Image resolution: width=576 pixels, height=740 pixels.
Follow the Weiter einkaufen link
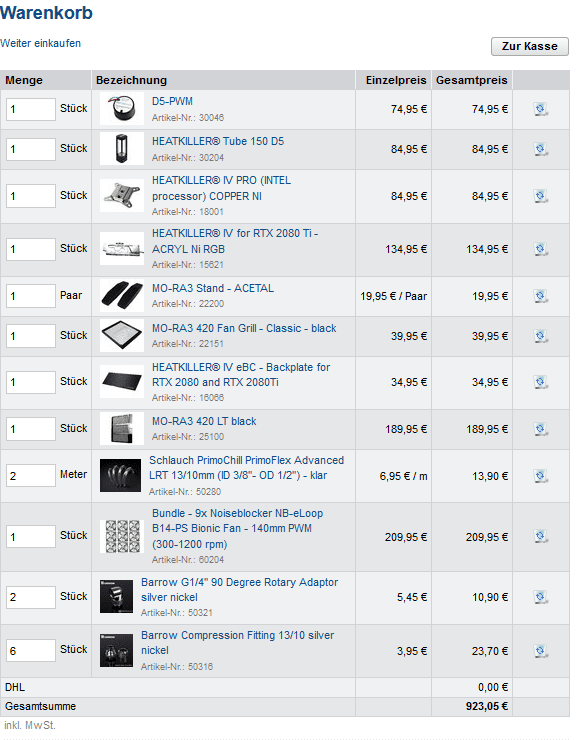[41, 43]
